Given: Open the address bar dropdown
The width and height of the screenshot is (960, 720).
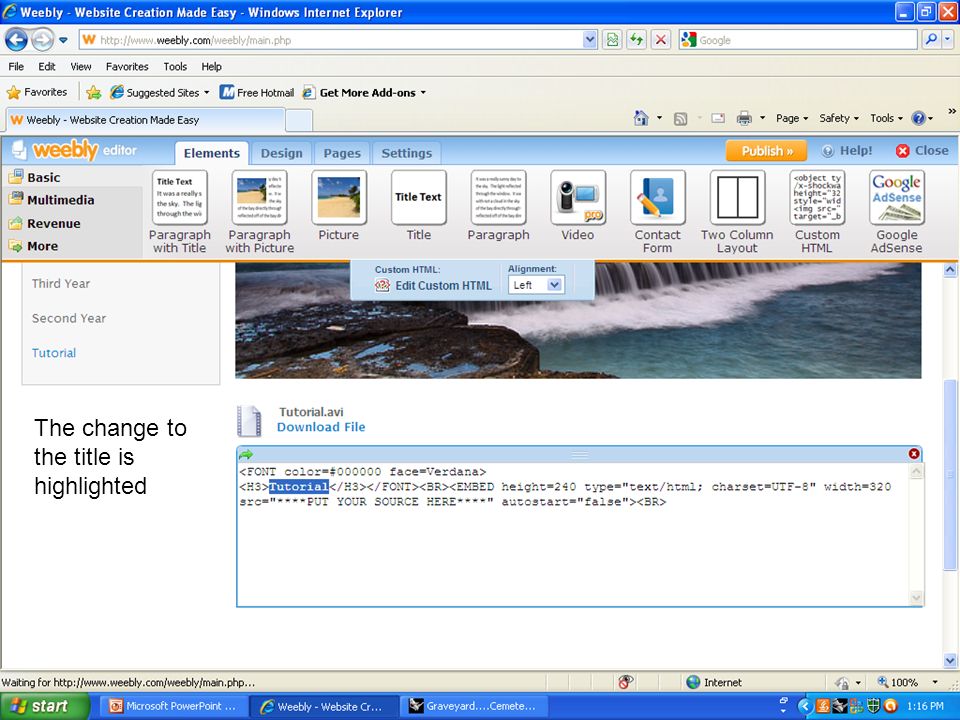Looking at the screenshot, I should pyautogui.click(x=590, y=40).
